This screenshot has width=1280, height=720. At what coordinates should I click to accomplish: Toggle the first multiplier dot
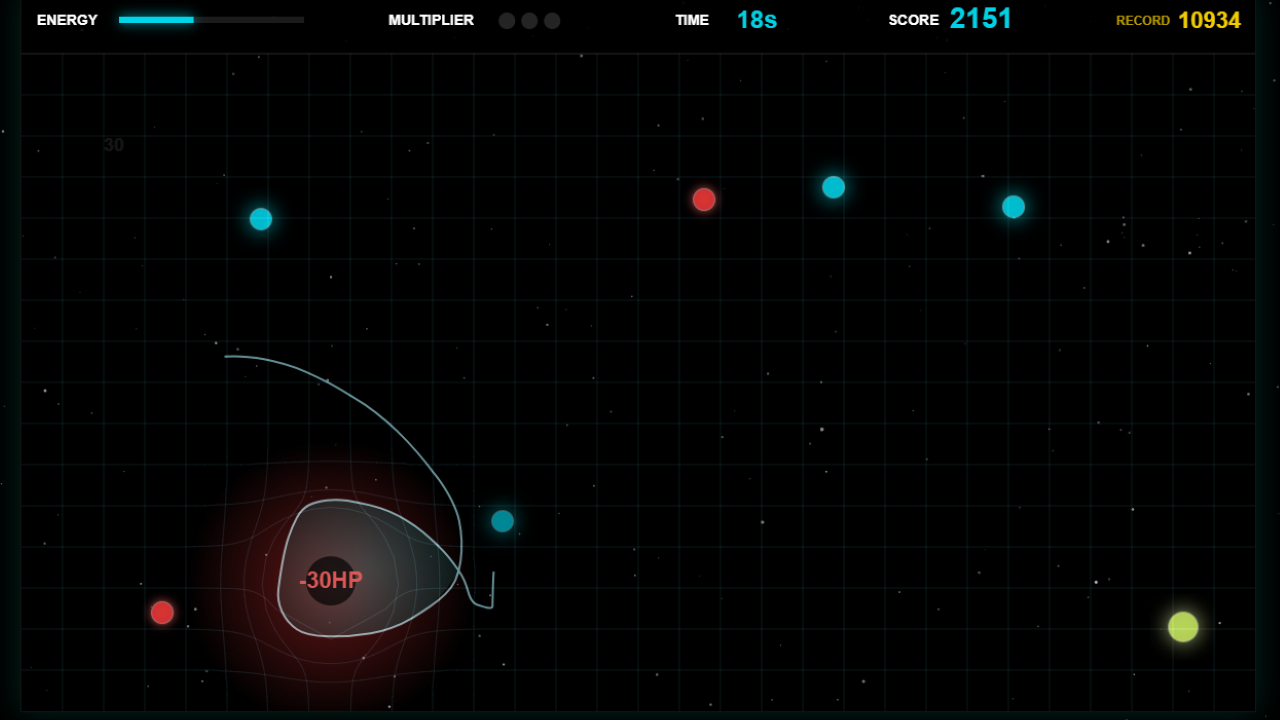tap(507, 20)
